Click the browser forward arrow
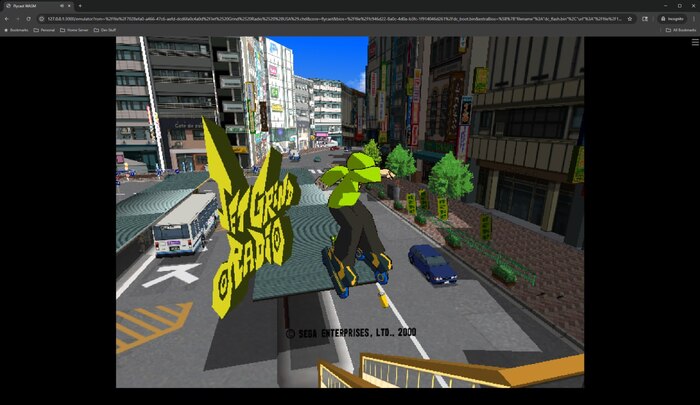This screenshot has width=700, height=405. pyautogui.click(x=18, y=18)
